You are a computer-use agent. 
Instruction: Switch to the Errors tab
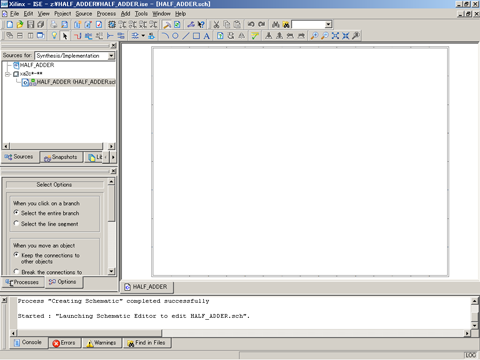(64, 343)
